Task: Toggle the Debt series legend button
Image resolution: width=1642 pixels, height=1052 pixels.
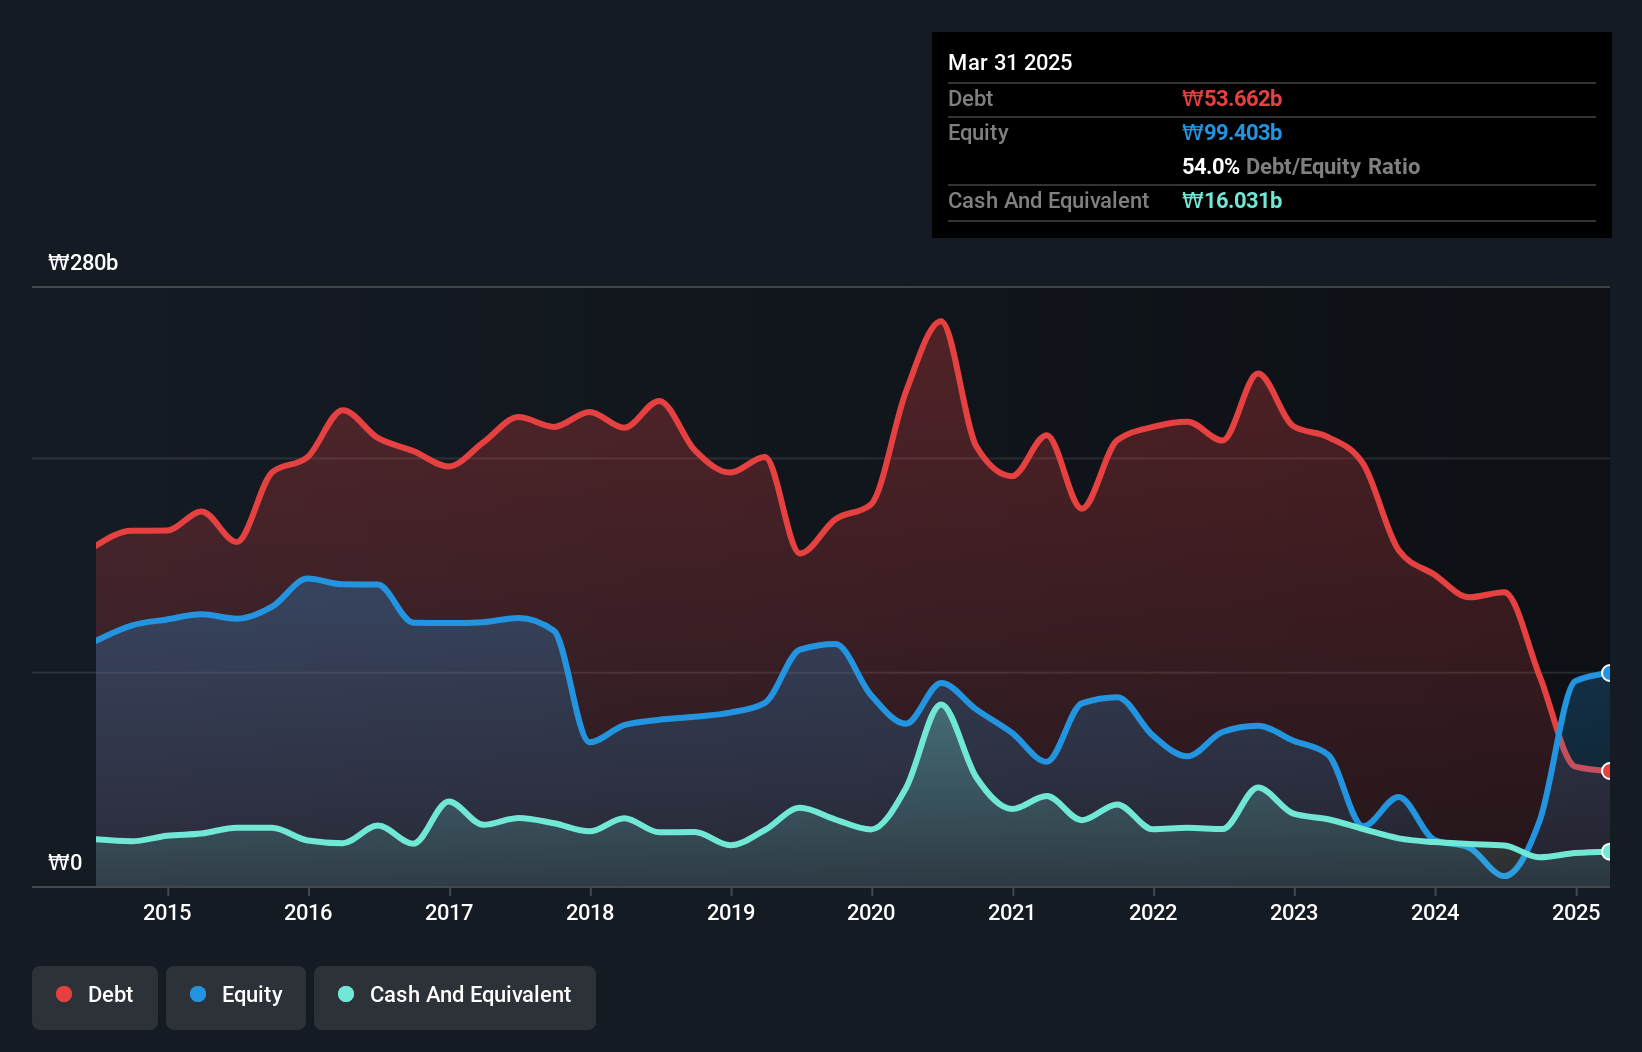Action: point(95,997)
